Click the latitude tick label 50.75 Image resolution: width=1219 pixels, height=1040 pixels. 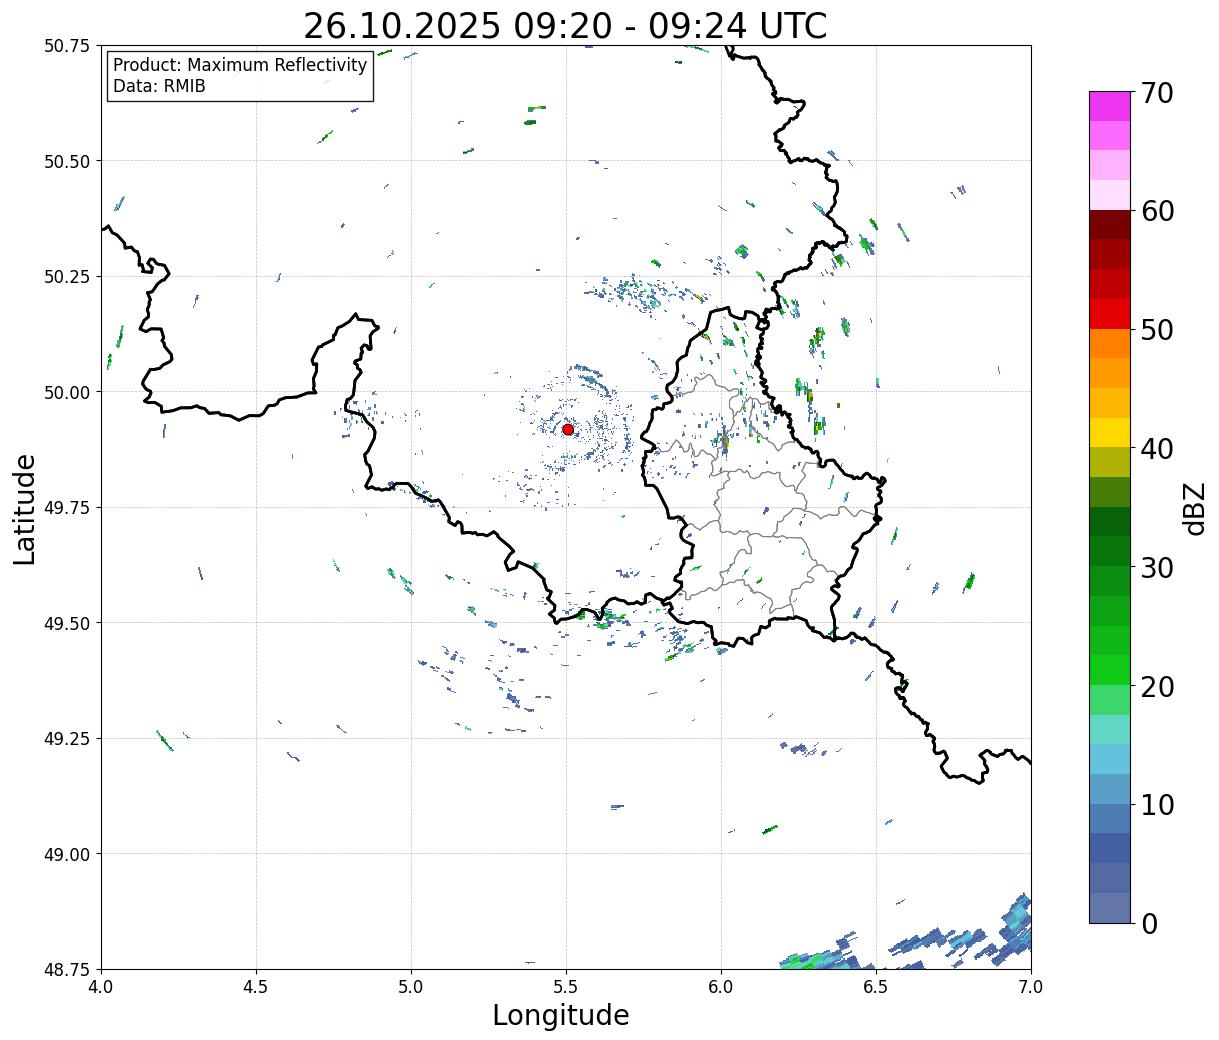click(66, 46)
